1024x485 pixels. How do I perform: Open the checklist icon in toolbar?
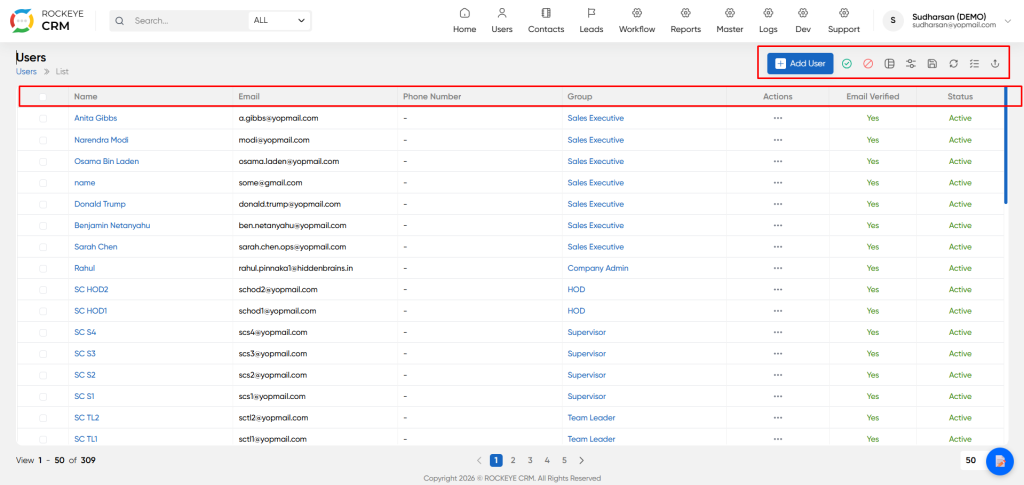click(x=974, y=63)
